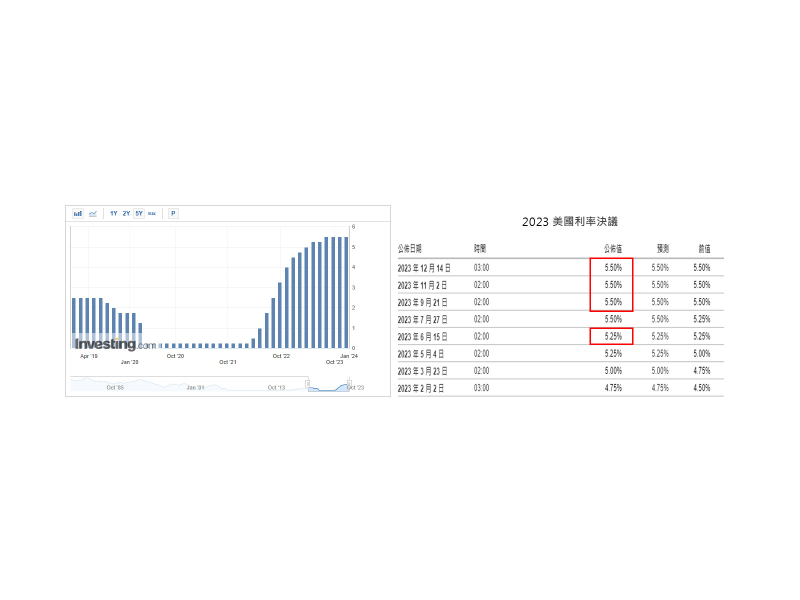Click the 預測 column header
This screenshot has width=800, height=600.
662,248
